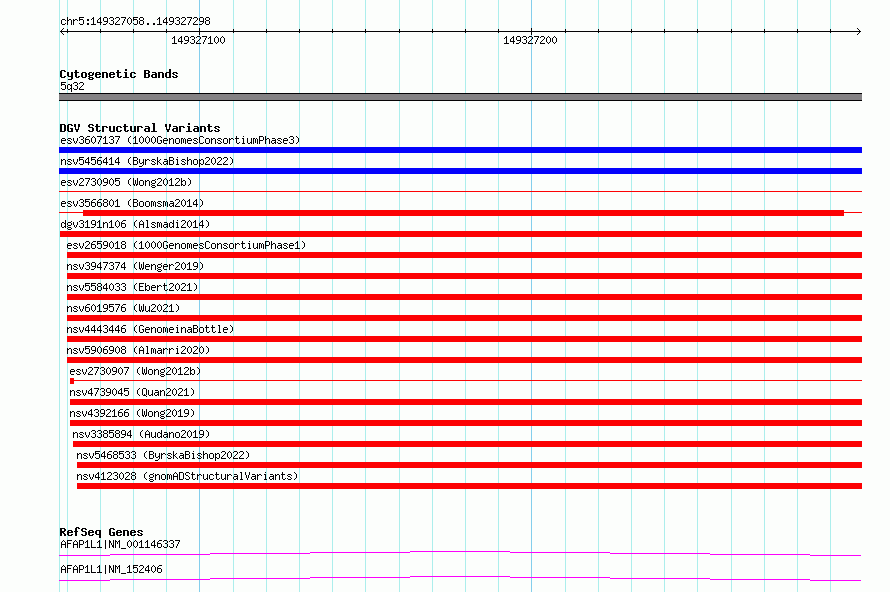This screenshot has width=890, height=592.
Task: Click the red bar of nsv4123028
Action: [x=469, y=486]
